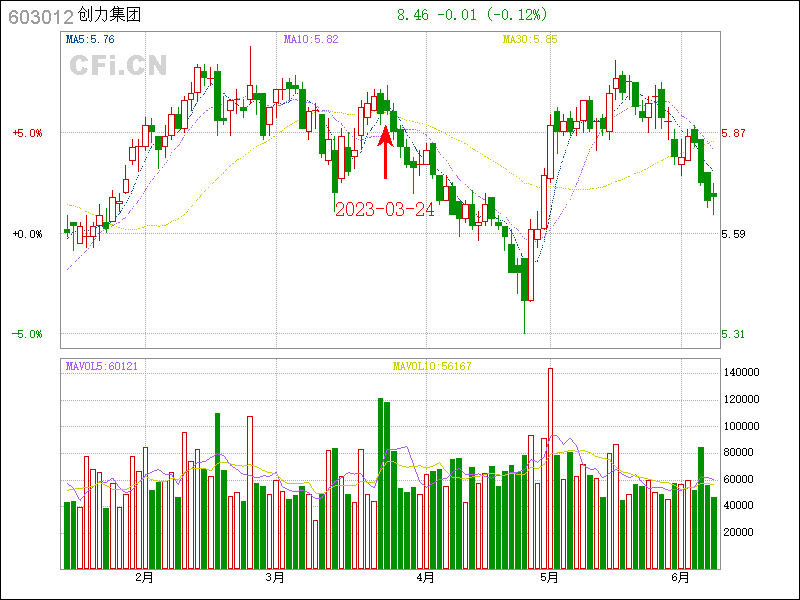This screenshot has height=600, width=800.
Task: Click the MAVOL10:56167 volume label
Action: 432,366
